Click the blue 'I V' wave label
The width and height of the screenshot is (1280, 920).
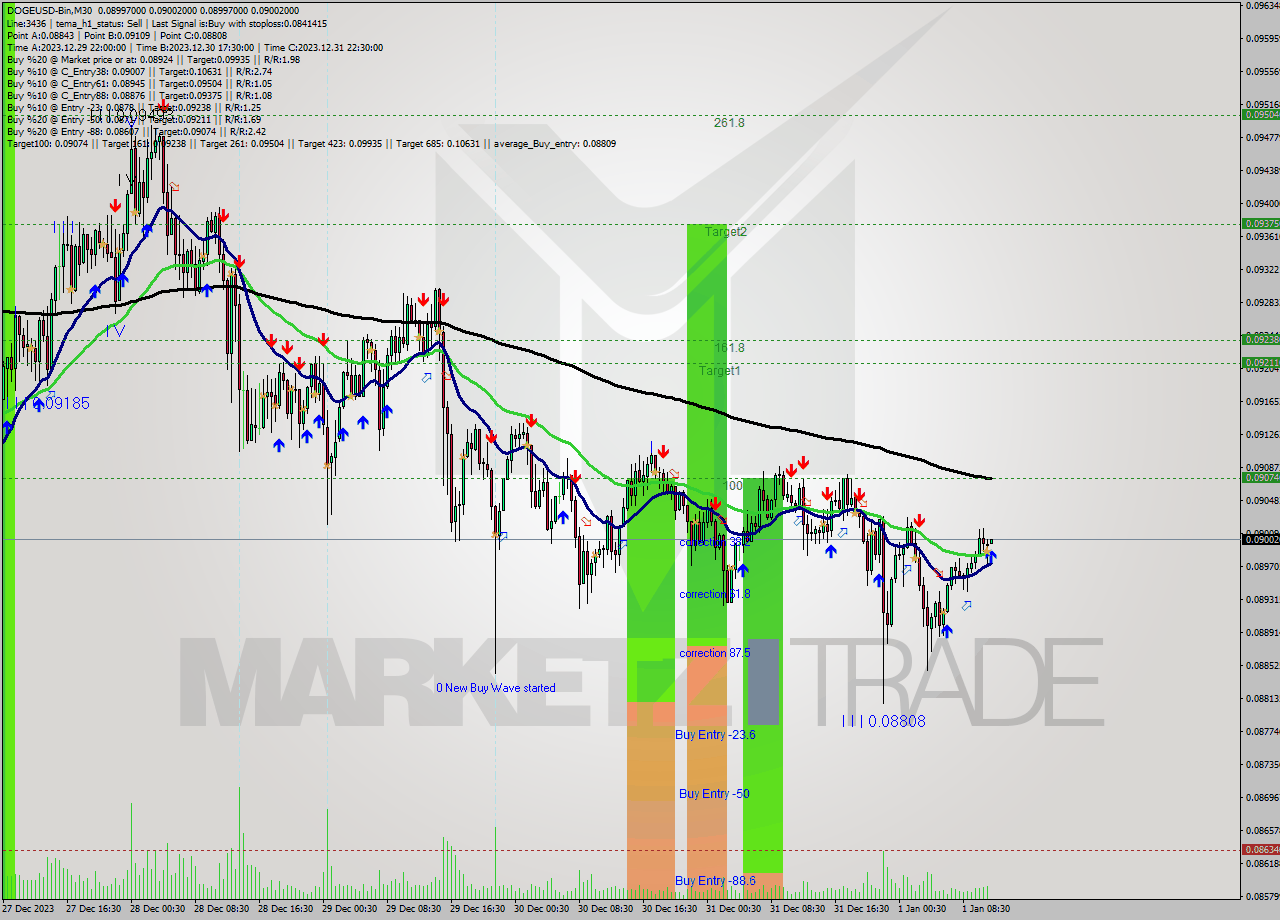pyautogui.click(x=115, y=330)
